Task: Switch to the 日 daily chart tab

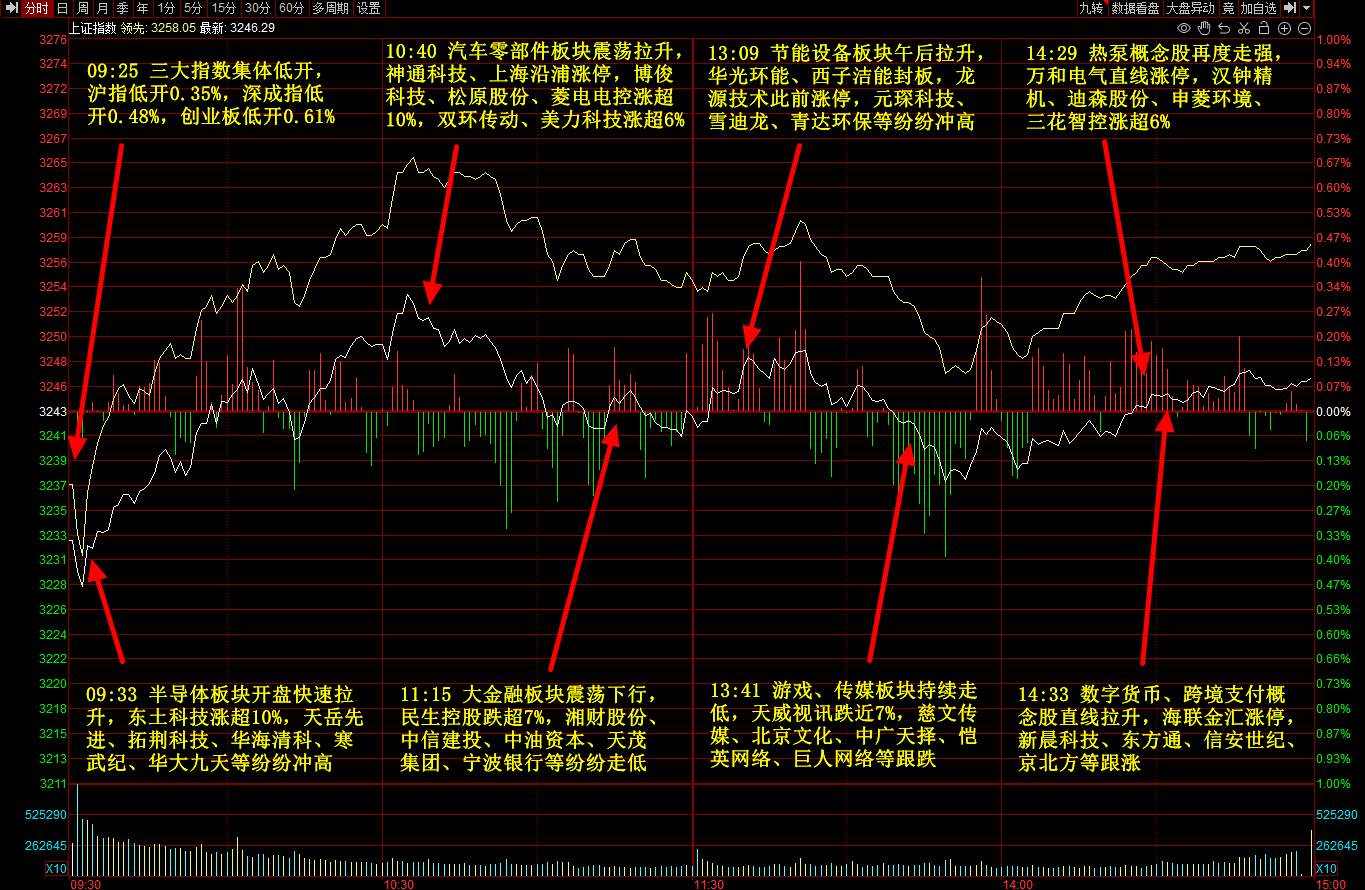Action: 63,8
